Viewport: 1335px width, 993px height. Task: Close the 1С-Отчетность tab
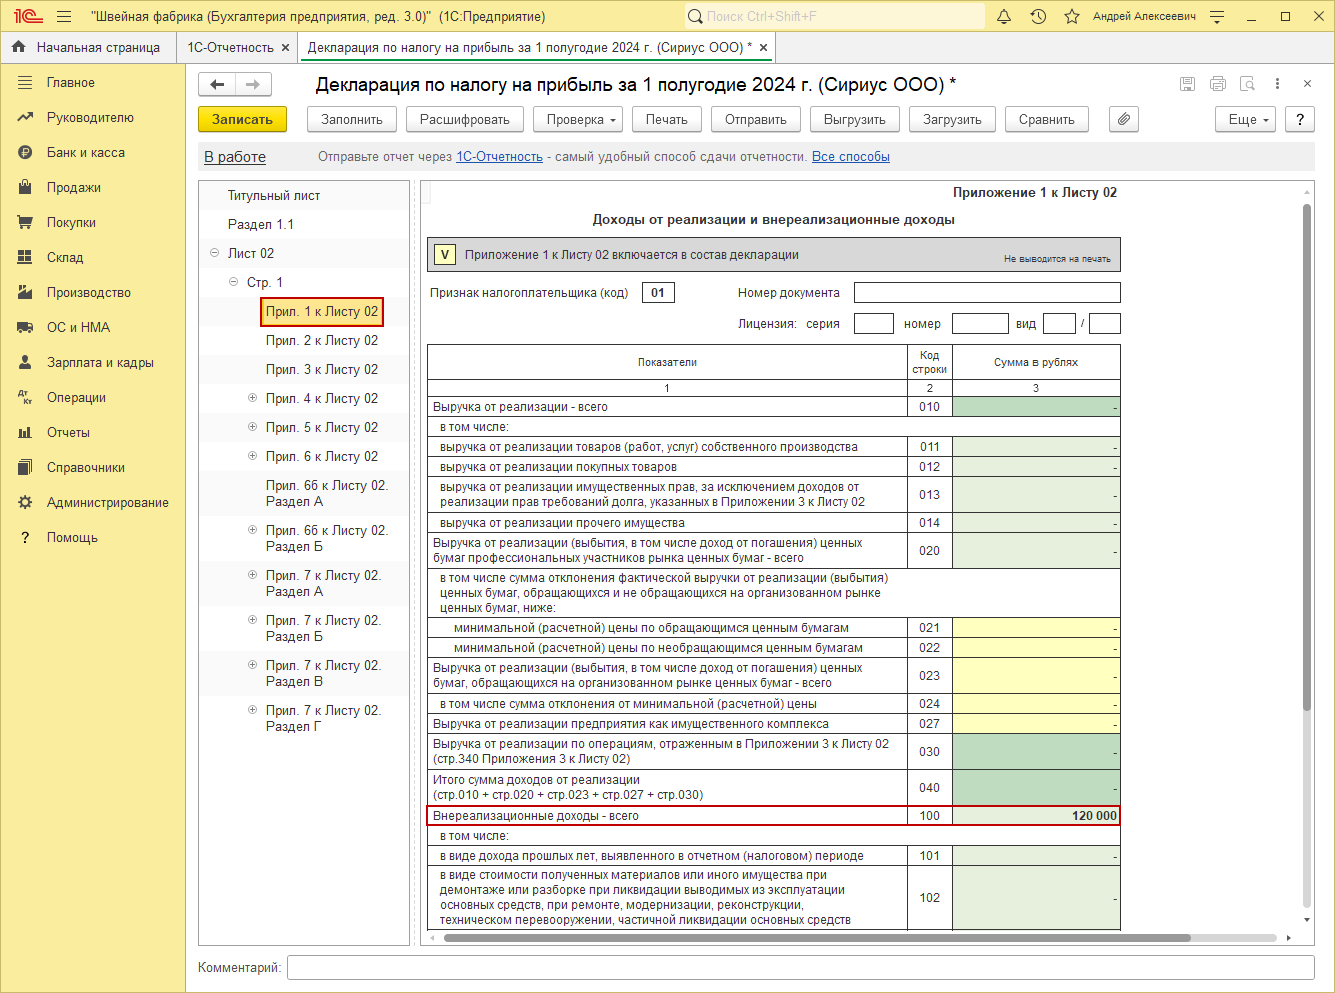(286, 47)
